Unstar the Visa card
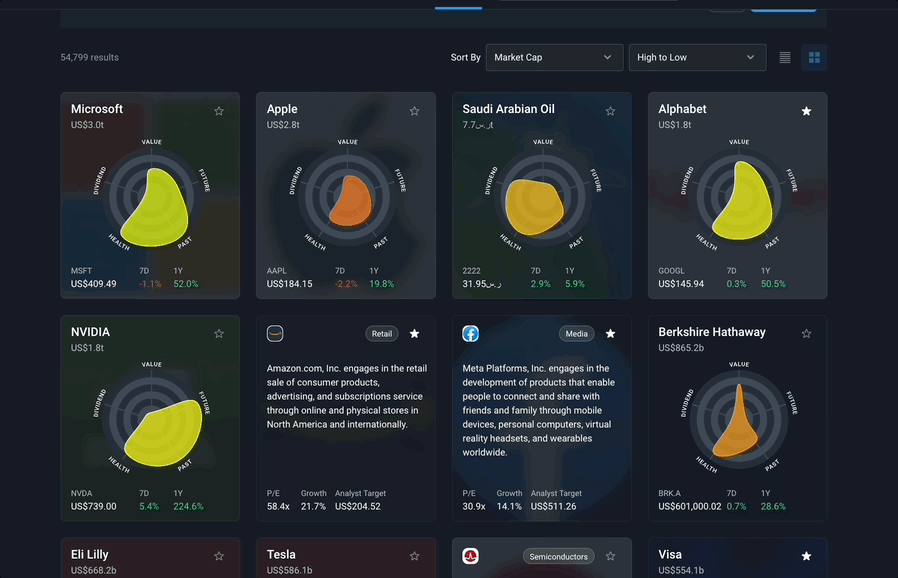 806,556
